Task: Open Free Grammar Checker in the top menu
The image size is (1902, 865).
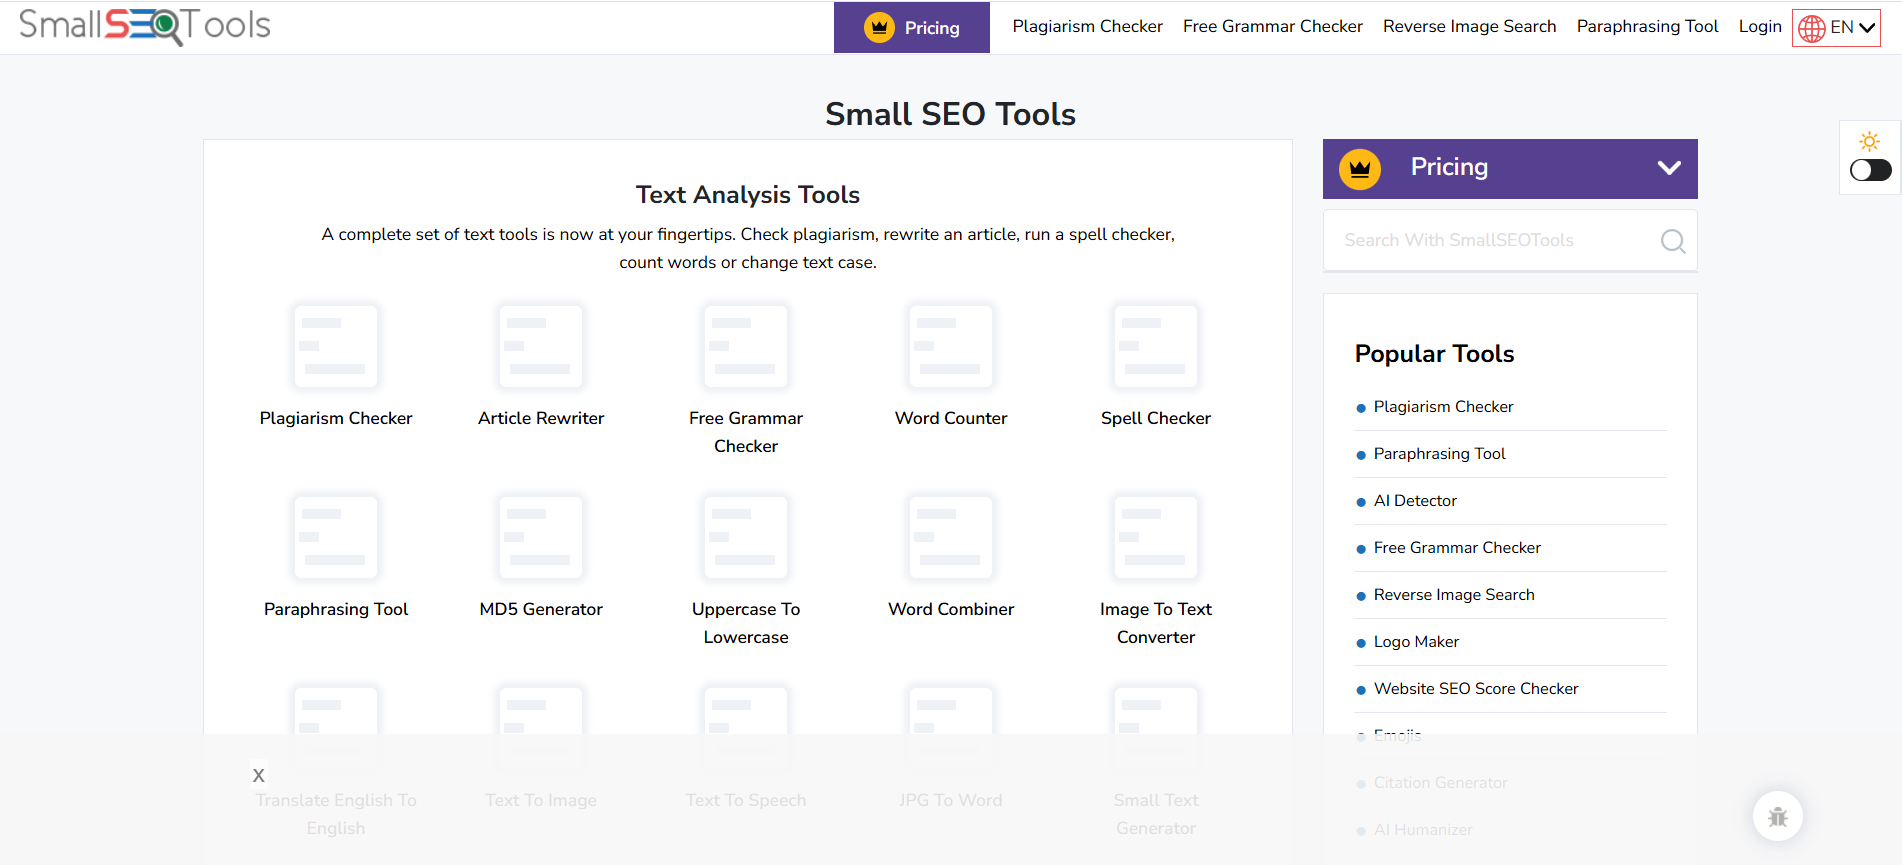Action: [1272, 27]
